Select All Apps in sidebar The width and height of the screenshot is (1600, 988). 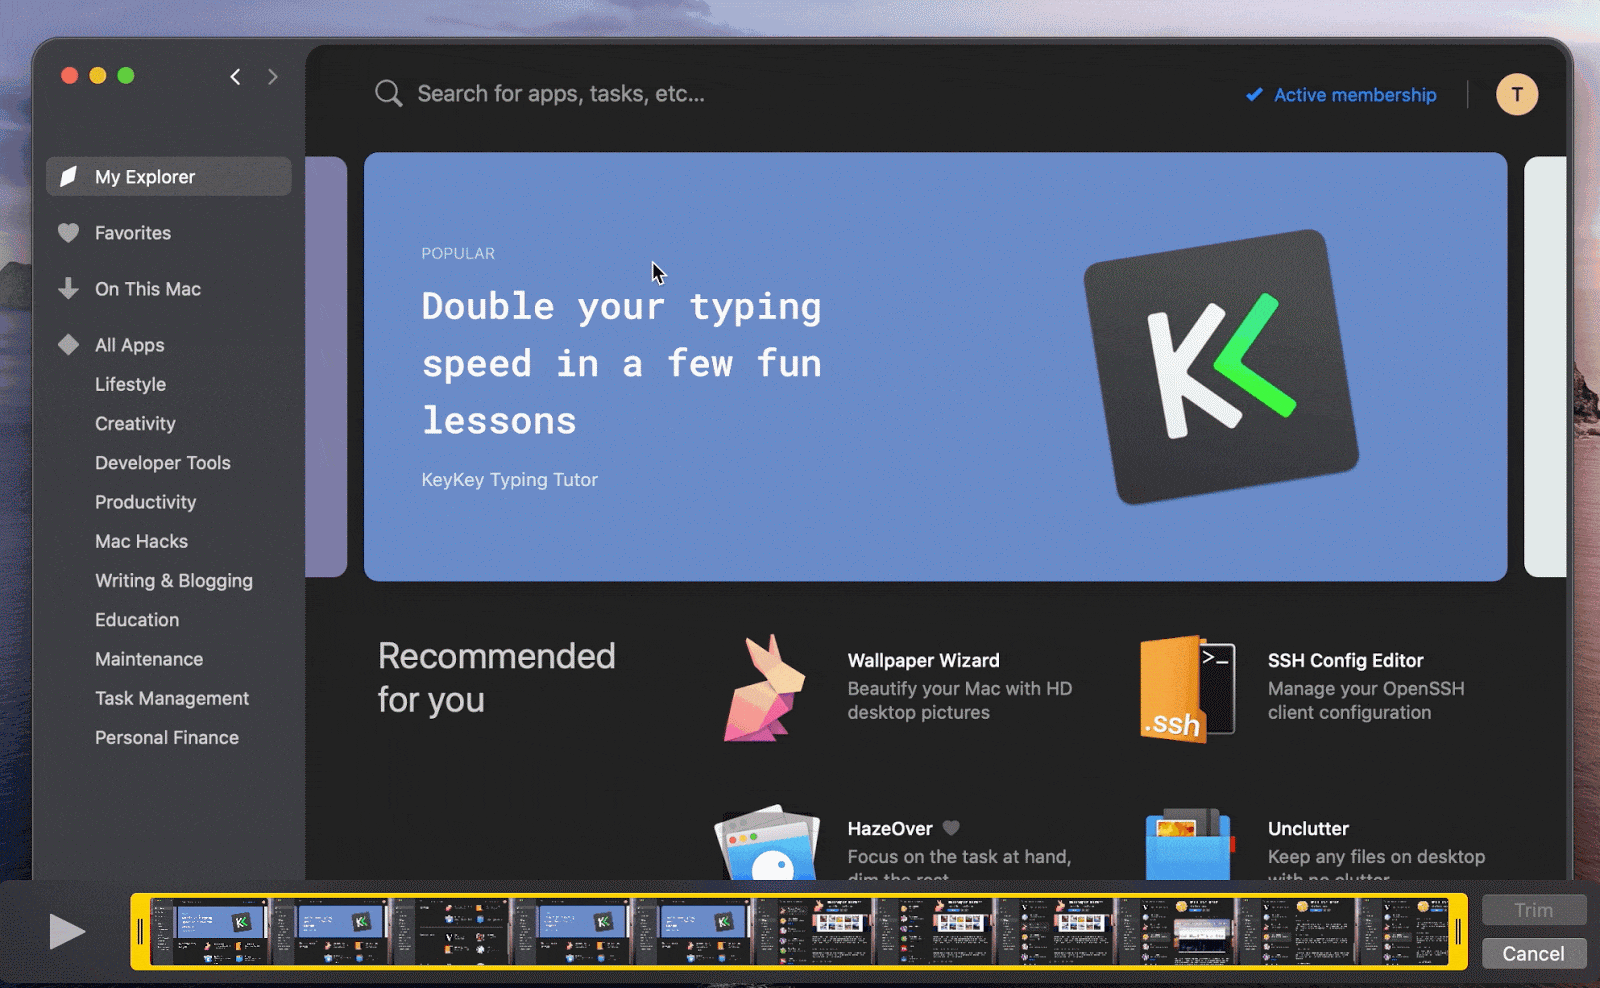[x=130, y=345]
